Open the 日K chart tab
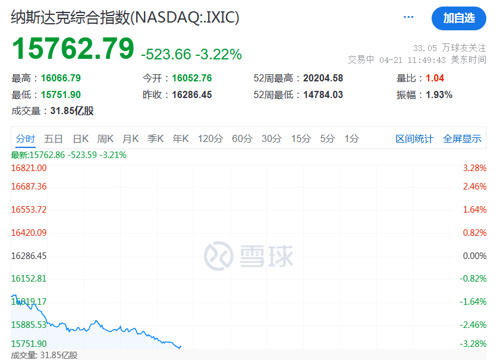 81,139
